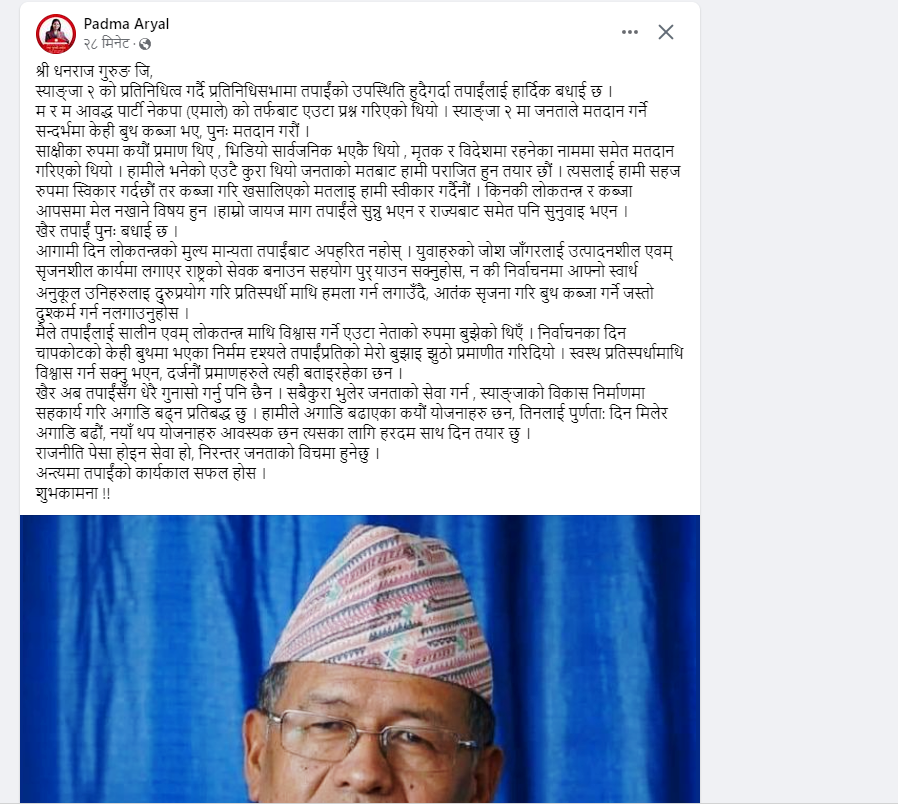Click the line अन्त्यमा तपाईंको कार्यकाल सफल होस
Viewport: 898px width, 809px height.
click(151, 473)
